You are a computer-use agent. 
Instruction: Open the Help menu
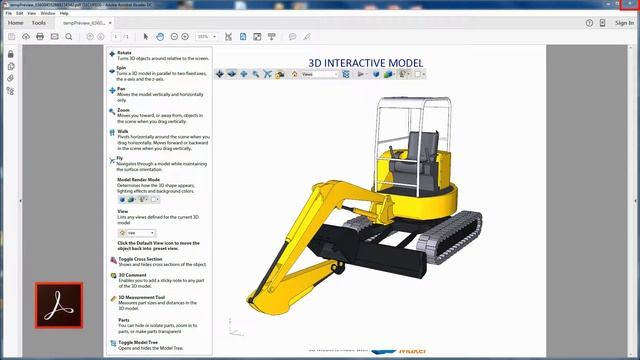[x=64, y=13]
